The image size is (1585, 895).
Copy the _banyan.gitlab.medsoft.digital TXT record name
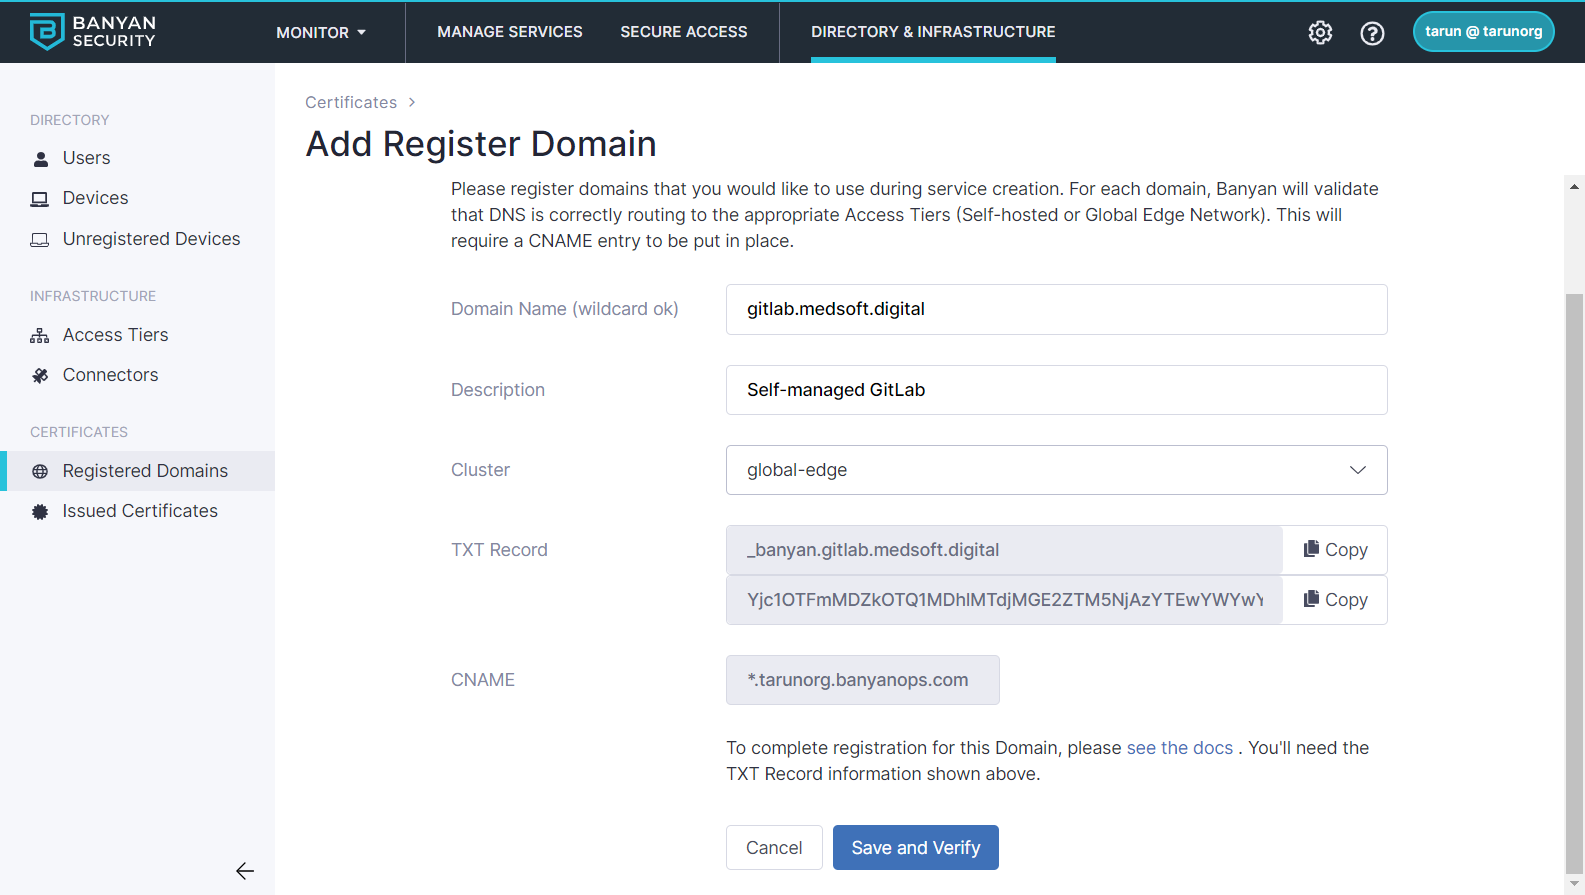coord(1335,550)
